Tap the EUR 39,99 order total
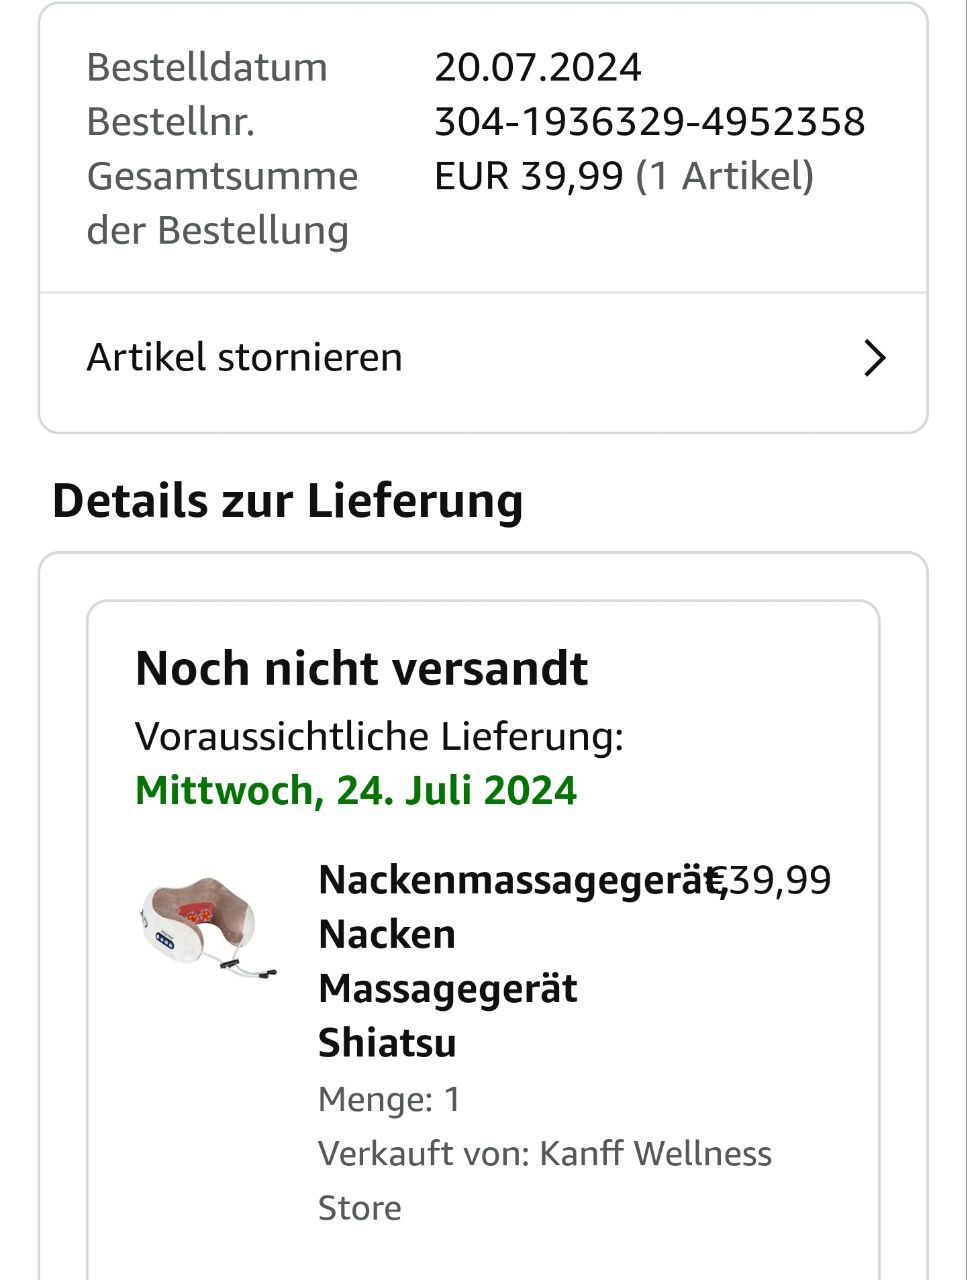967x1280 pixels. 528,177
